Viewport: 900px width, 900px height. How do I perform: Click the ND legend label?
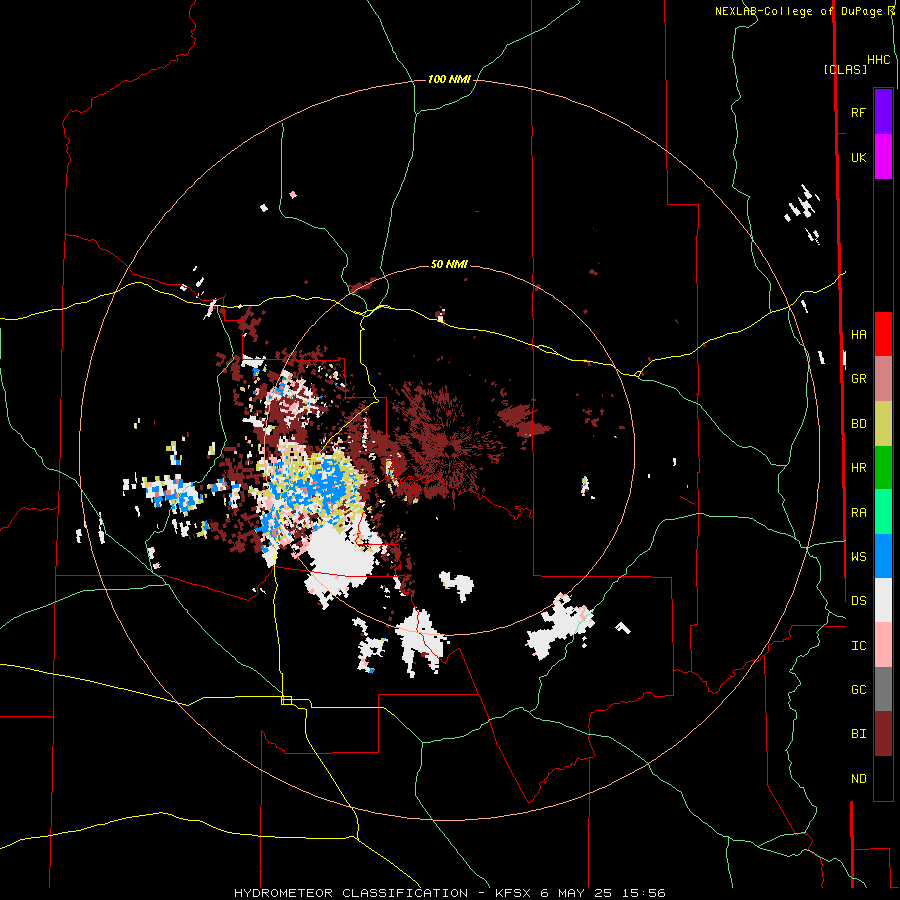click(x=858, y=779)
